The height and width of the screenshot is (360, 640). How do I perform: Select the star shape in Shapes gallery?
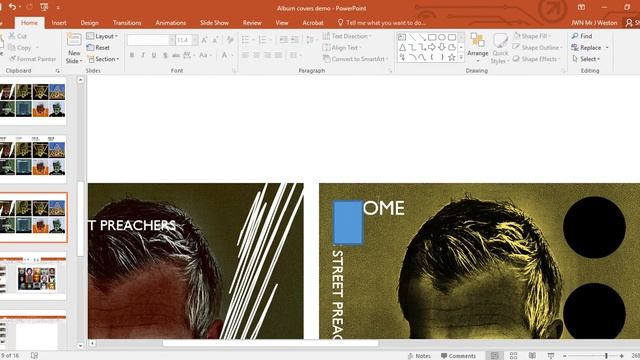[451, 58]
